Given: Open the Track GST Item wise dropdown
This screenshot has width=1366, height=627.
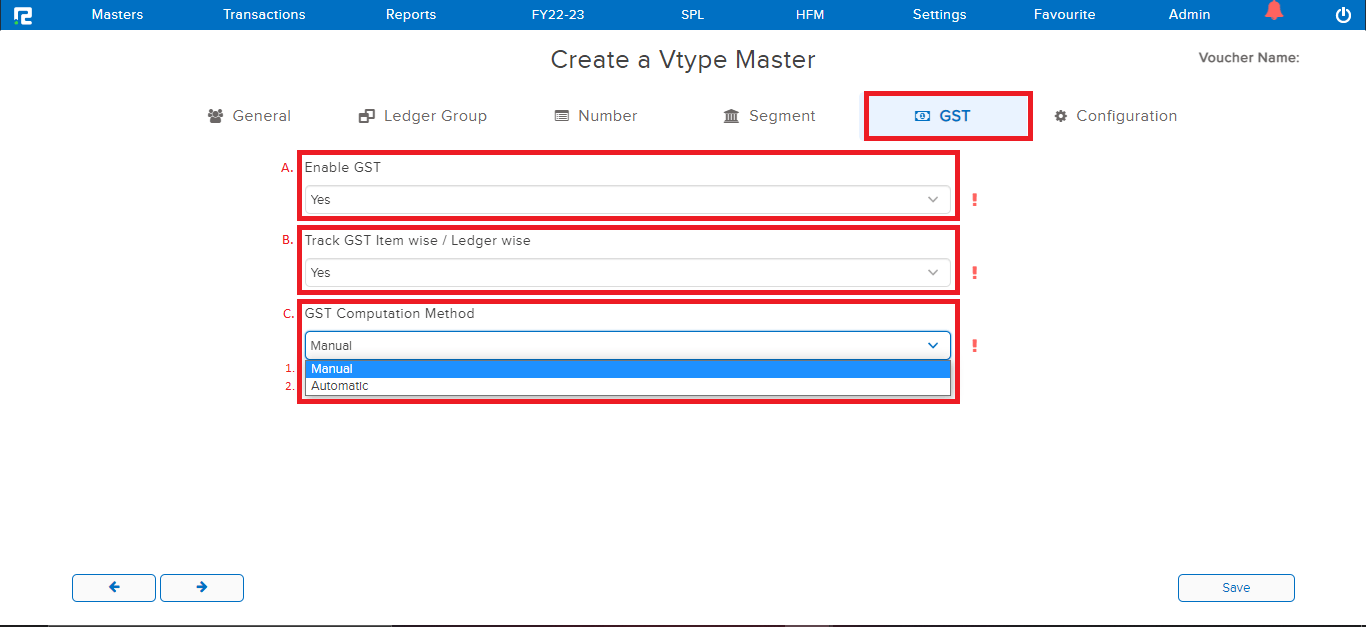Looking at the screenshot, I should coord(627,273).
